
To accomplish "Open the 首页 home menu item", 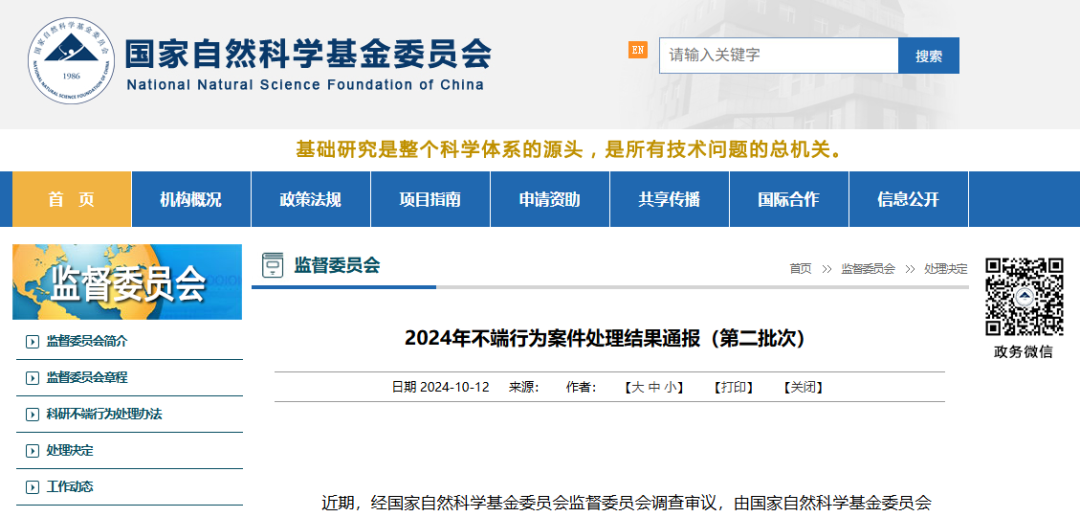I will [72, 200].
